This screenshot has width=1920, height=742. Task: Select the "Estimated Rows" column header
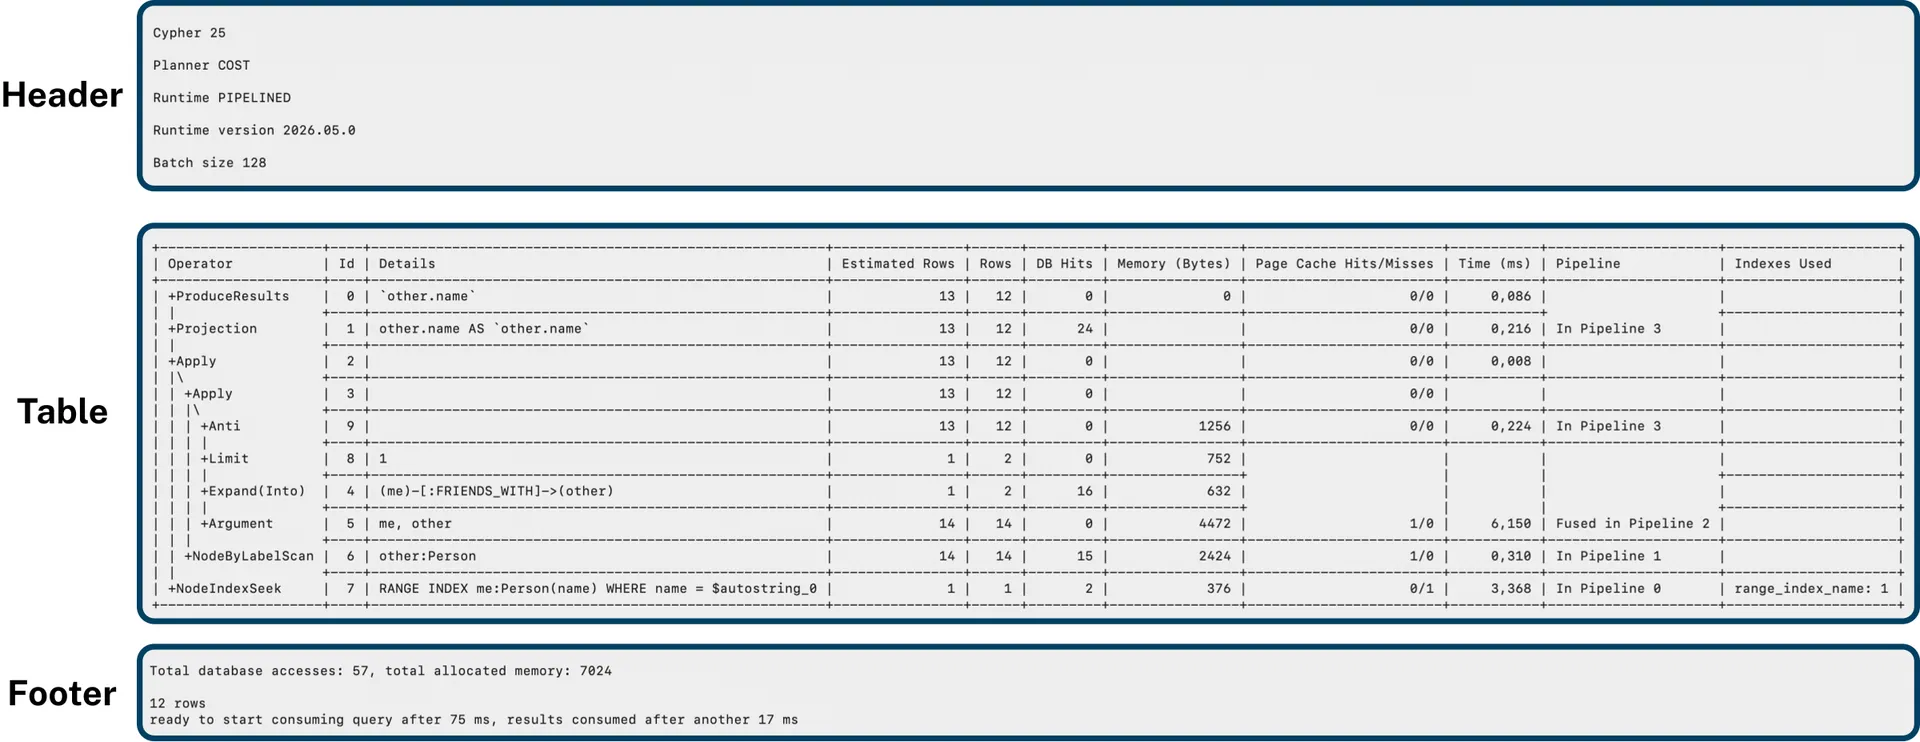click(x=898, y=264)
